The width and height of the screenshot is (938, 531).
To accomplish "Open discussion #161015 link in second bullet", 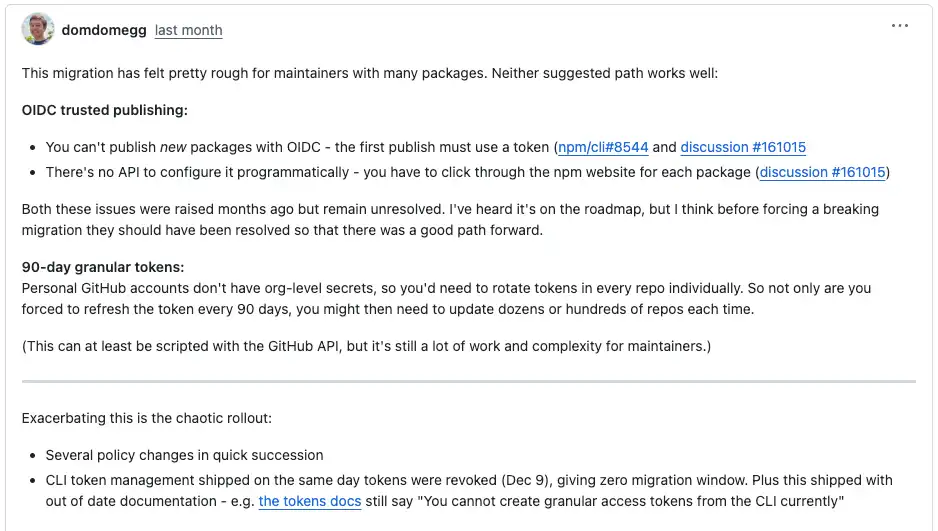I will pyautogui.click(x=822, y=172).
